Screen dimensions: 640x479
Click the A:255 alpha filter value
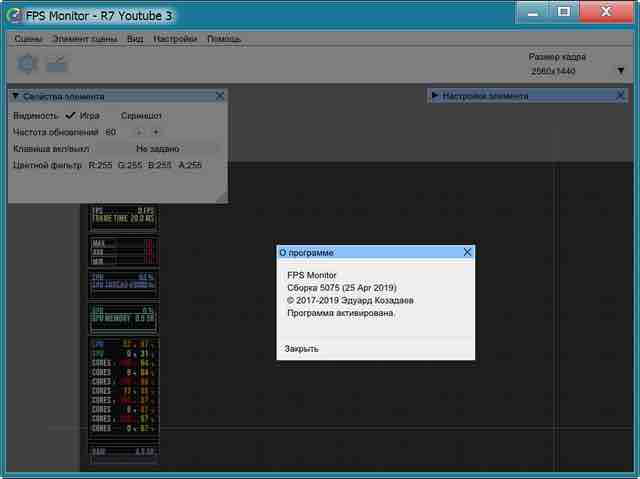tap(190, 165)
